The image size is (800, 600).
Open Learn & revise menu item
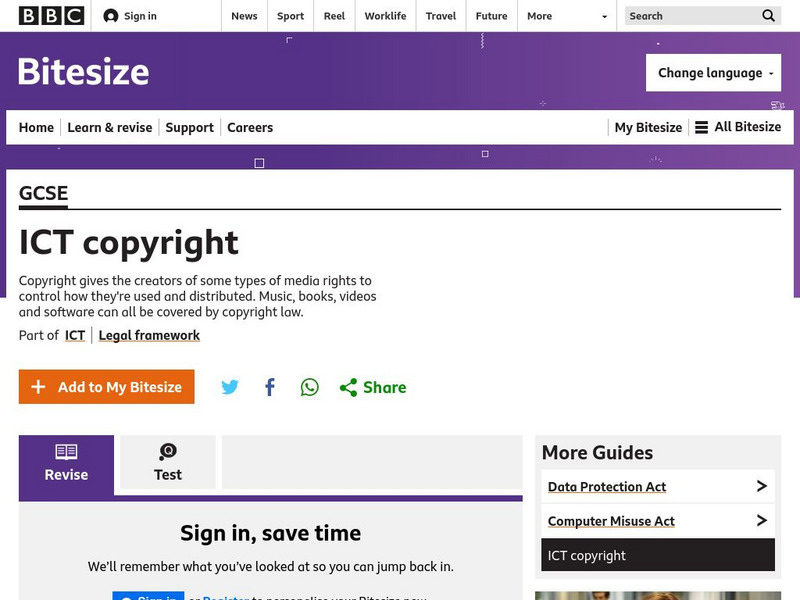click(110, 127)
